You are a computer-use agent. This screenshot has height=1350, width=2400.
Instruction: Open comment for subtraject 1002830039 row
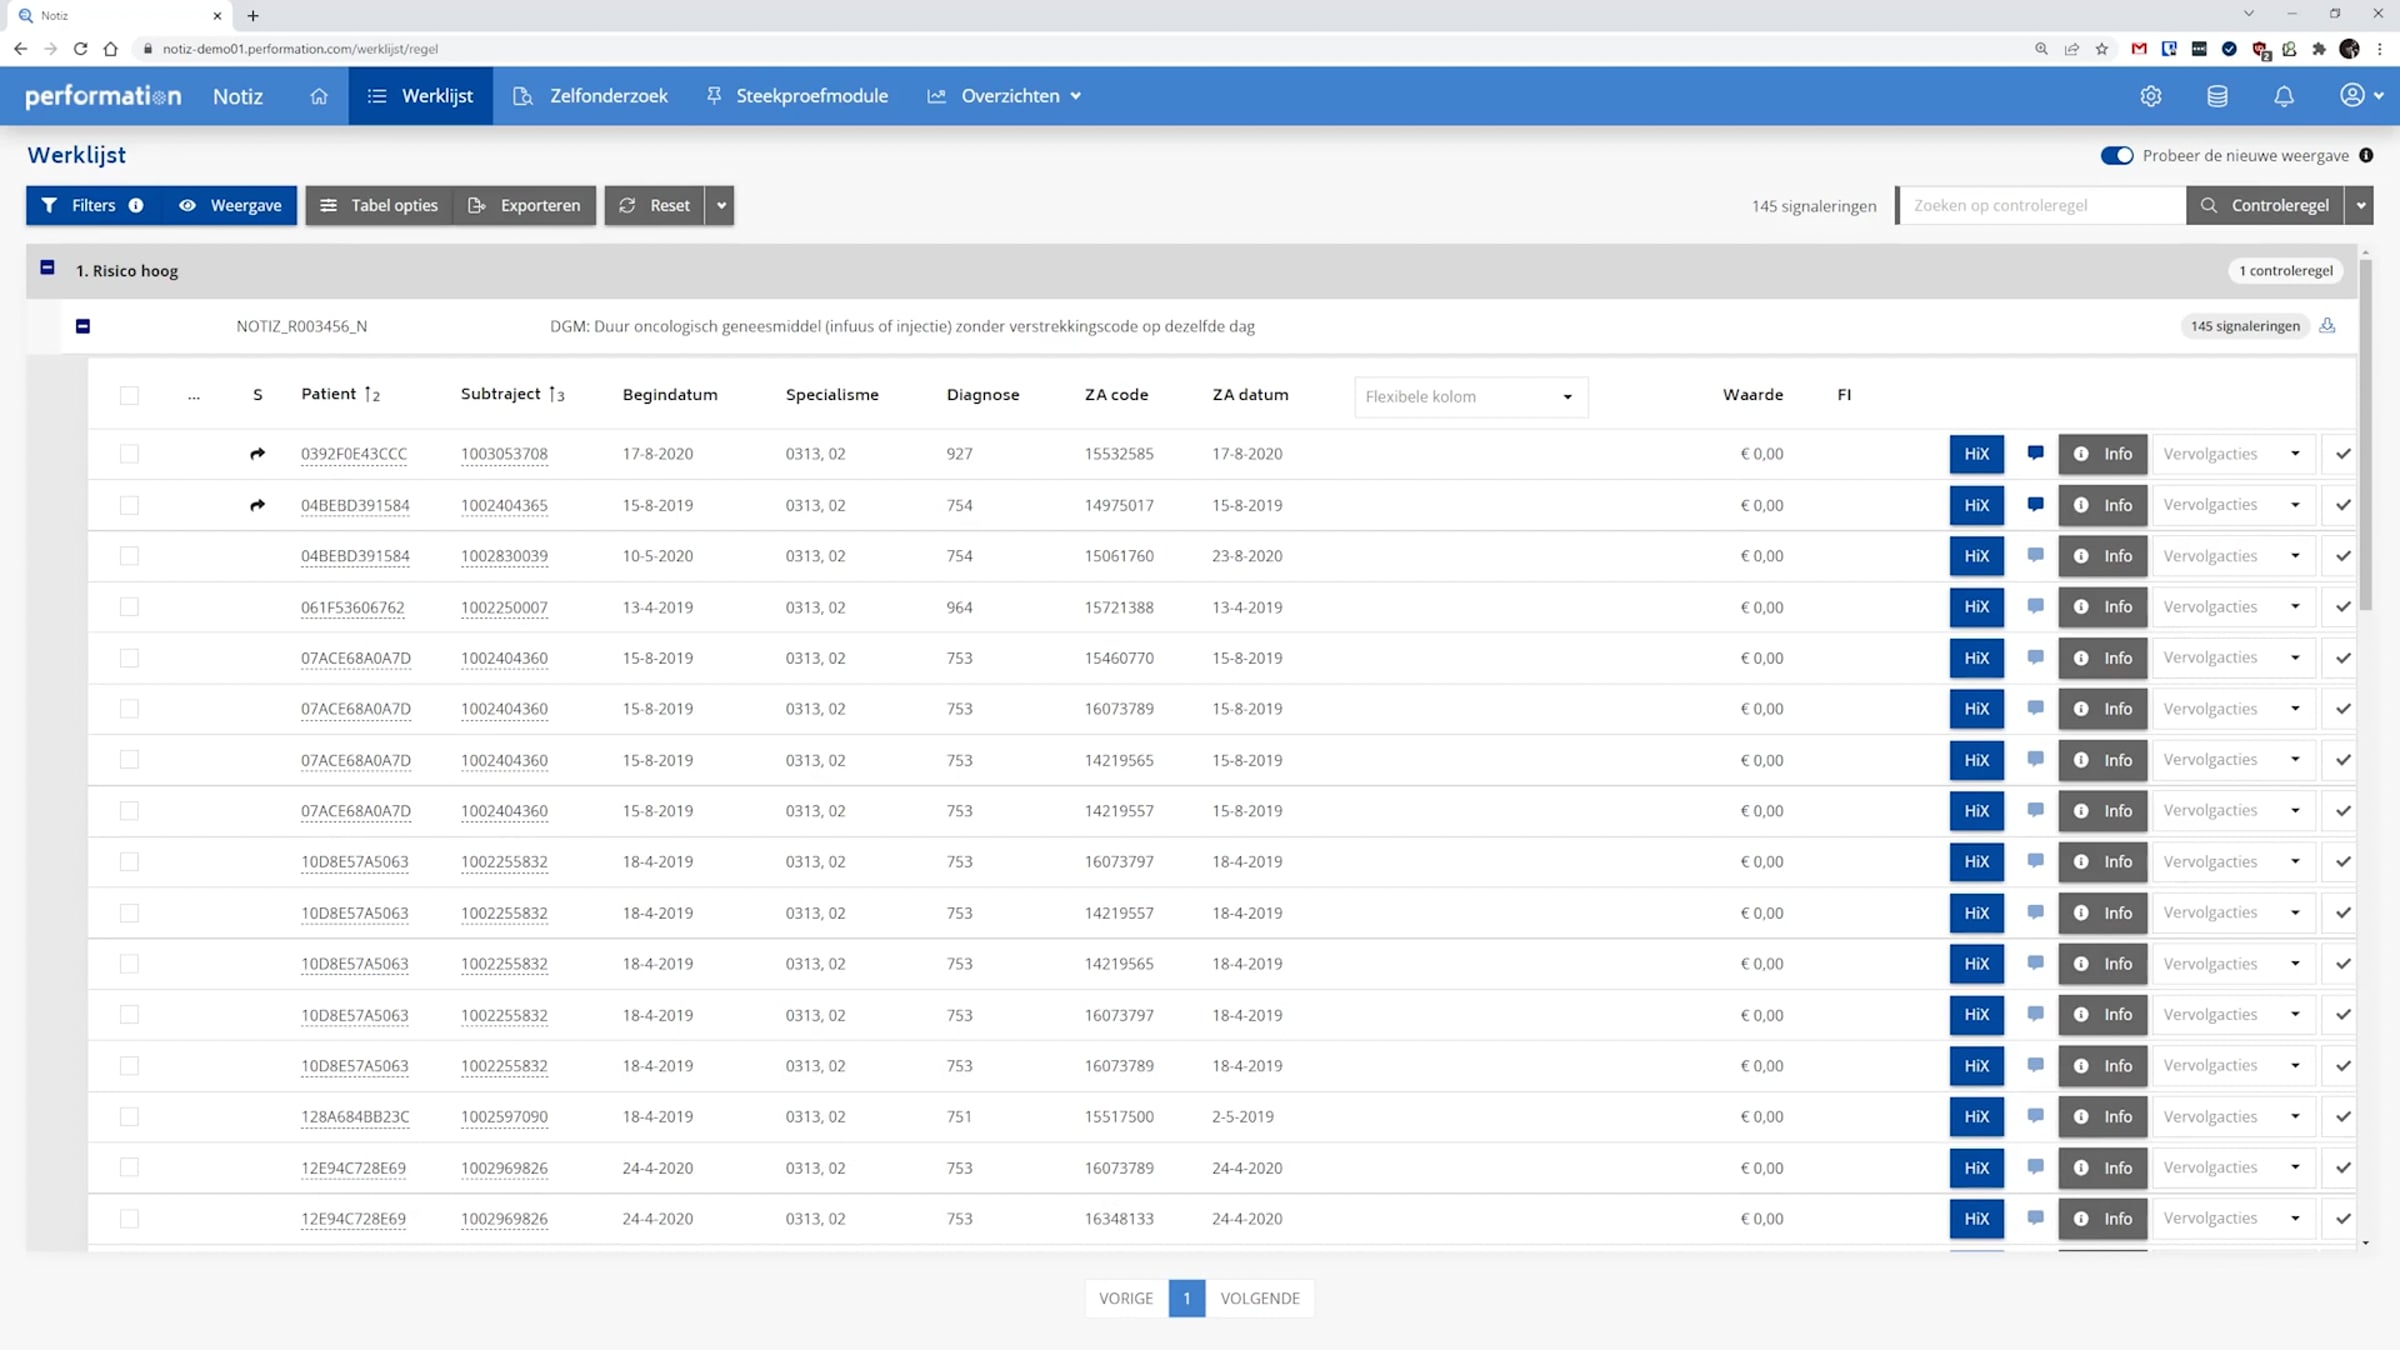[2035, 555]
